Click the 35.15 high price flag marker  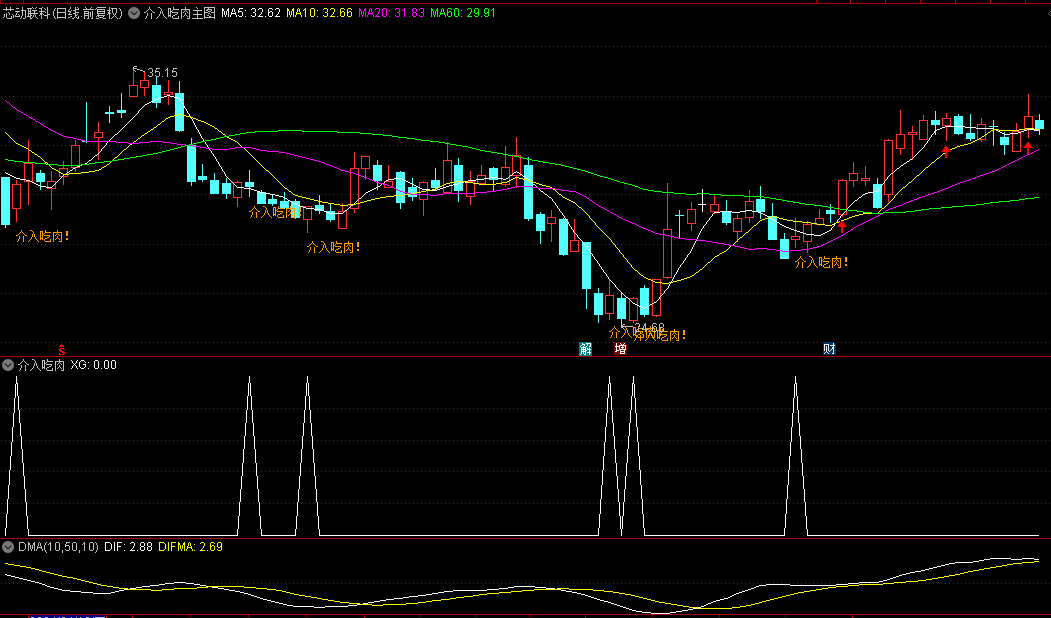pos(160,73)
